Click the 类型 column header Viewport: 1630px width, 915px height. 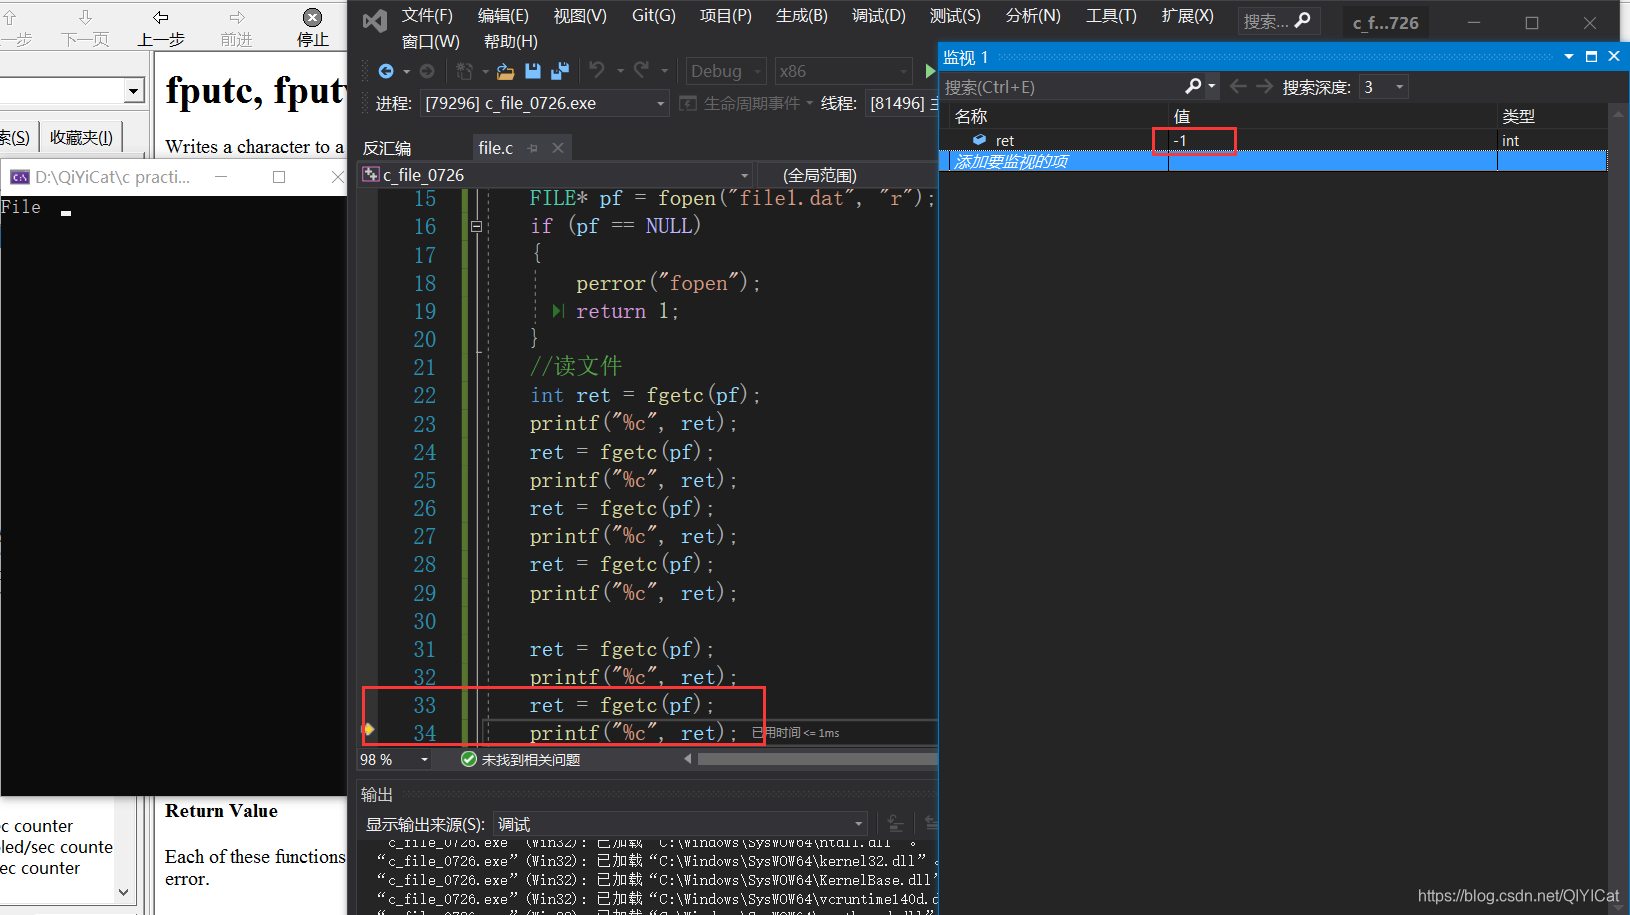click(x=1518, y=116)
